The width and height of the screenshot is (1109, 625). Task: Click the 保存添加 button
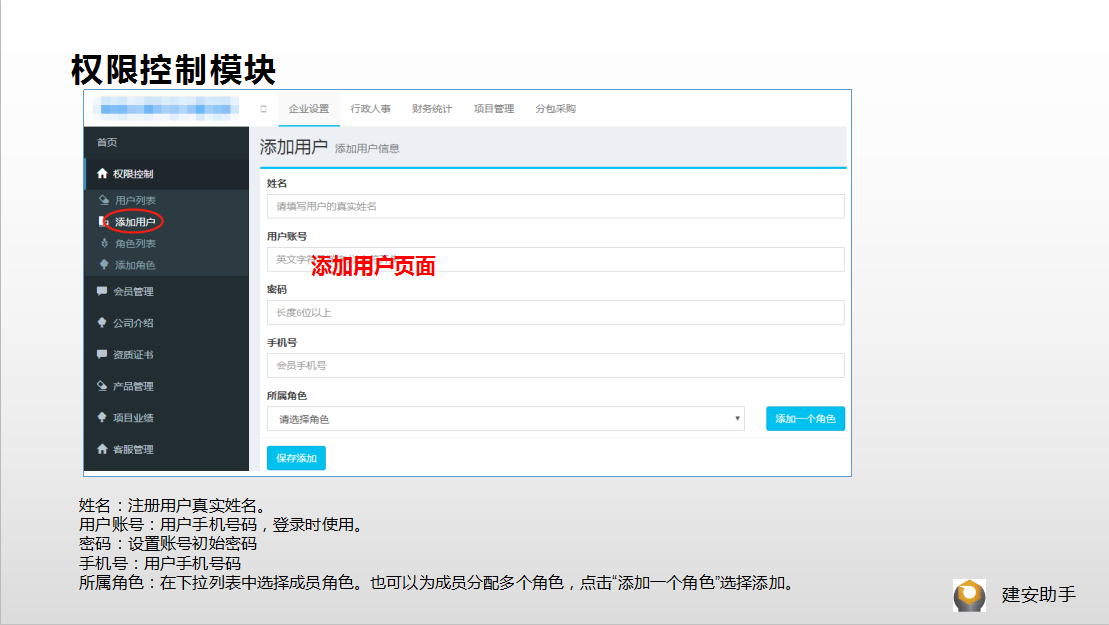296,458
